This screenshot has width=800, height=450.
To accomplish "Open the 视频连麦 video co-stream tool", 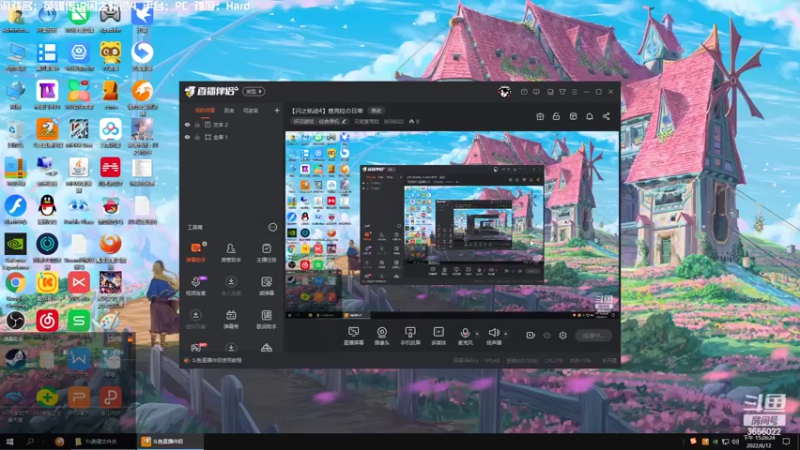I will (196, 286).
